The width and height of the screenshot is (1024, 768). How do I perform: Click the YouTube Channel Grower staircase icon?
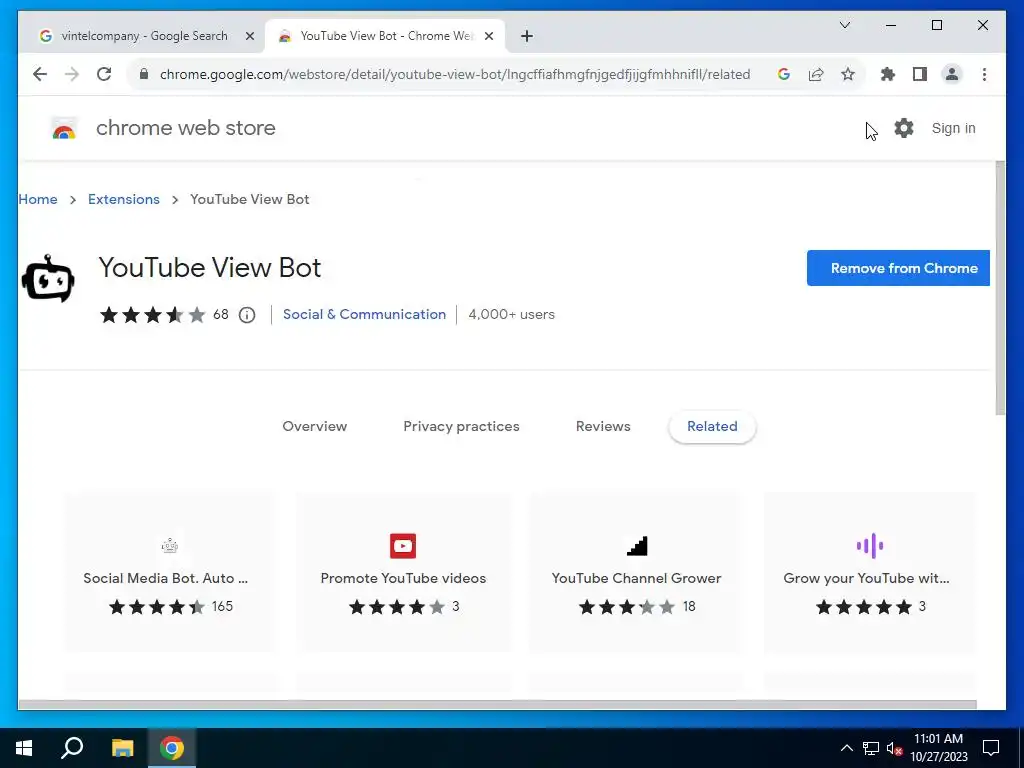(x=637, y=545)
